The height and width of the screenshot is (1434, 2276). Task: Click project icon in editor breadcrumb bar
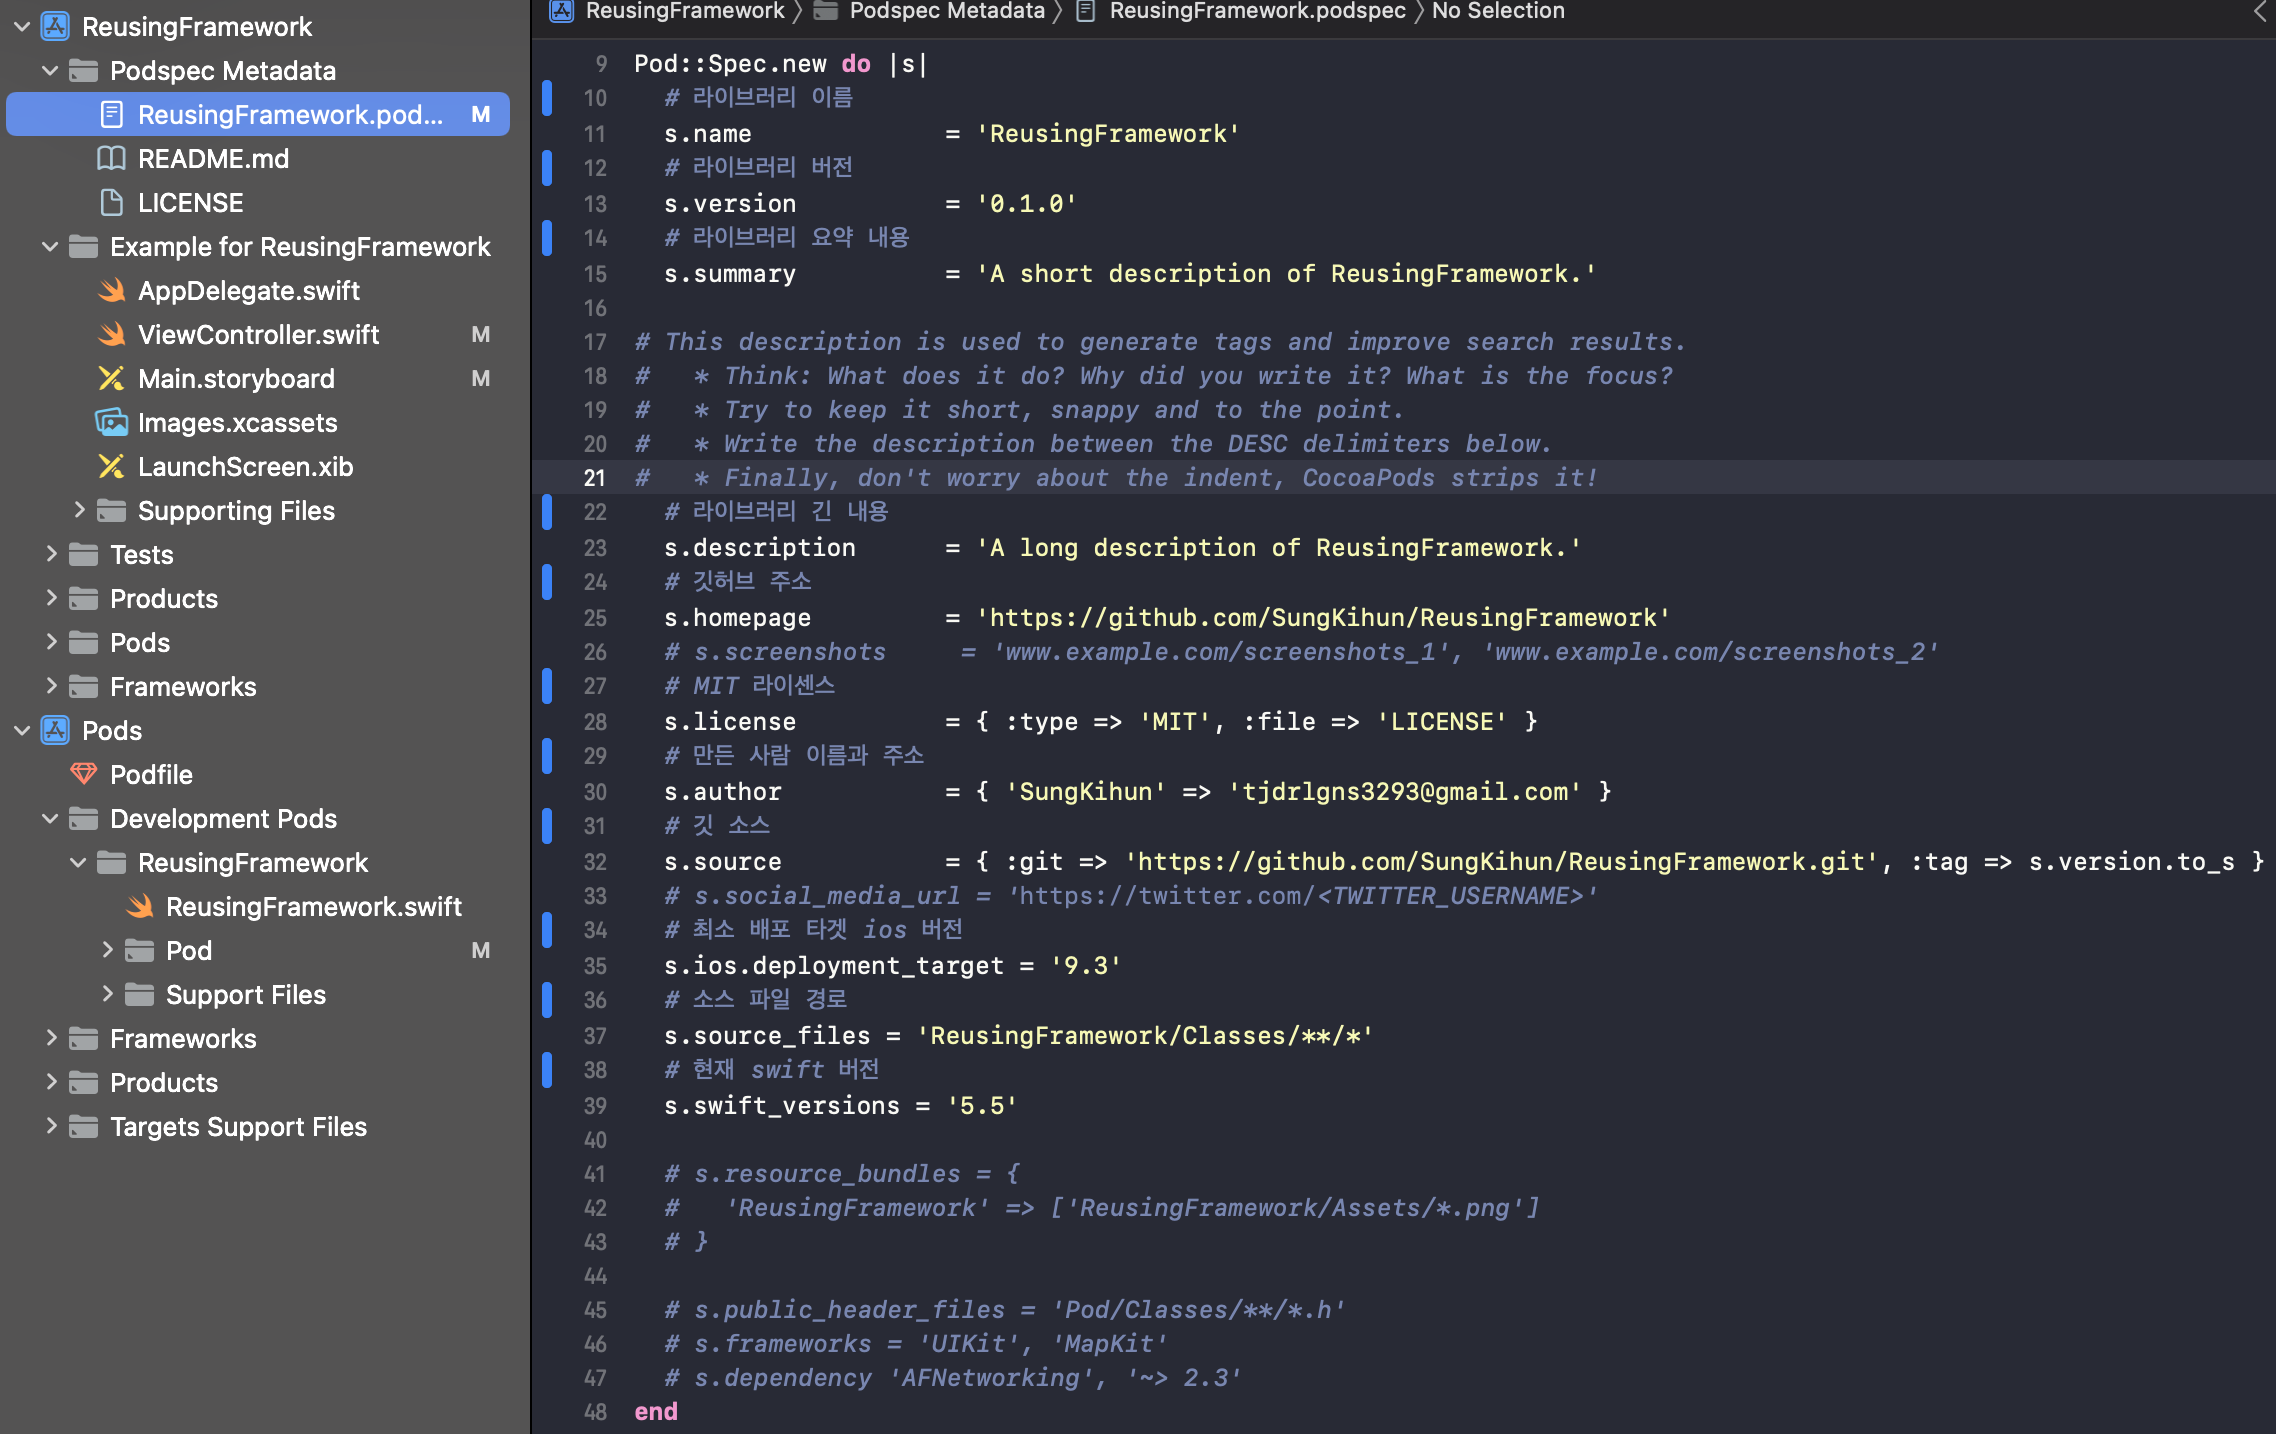click(x=561, y=11)
